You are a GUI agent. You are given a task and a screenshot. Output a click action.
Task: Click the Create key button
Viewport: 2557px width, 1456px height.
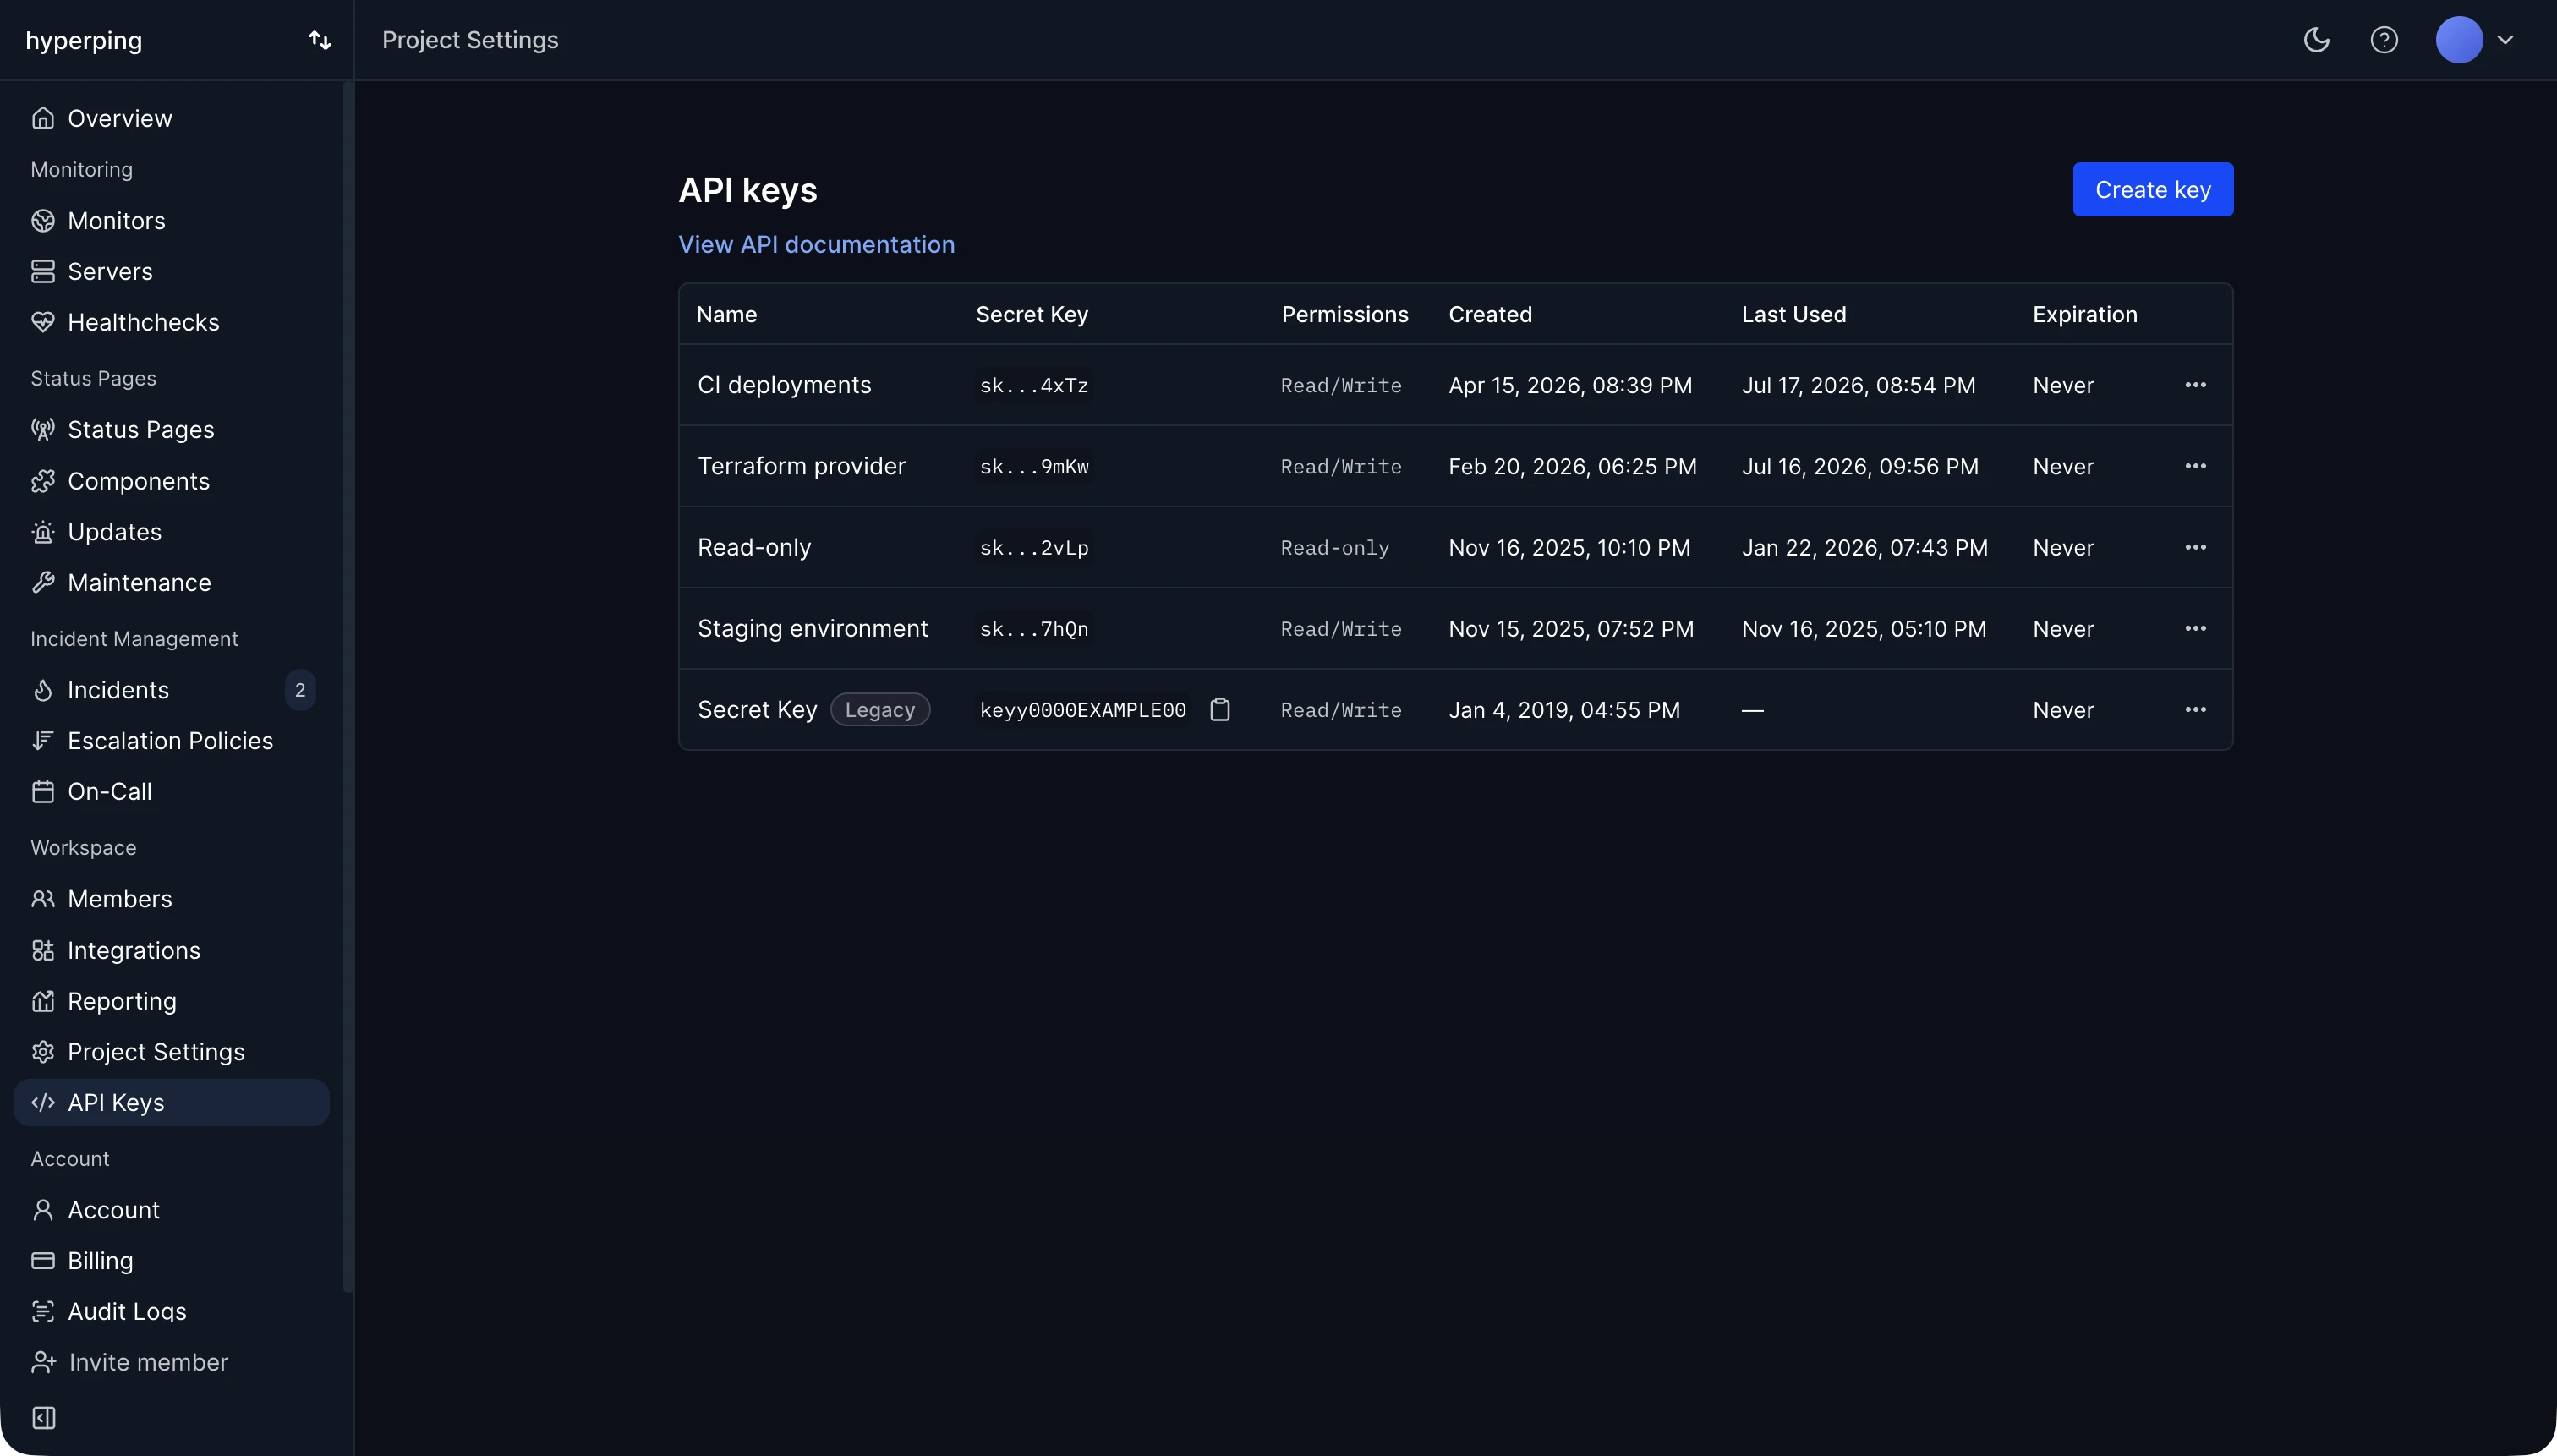[x=2152, y=189]
